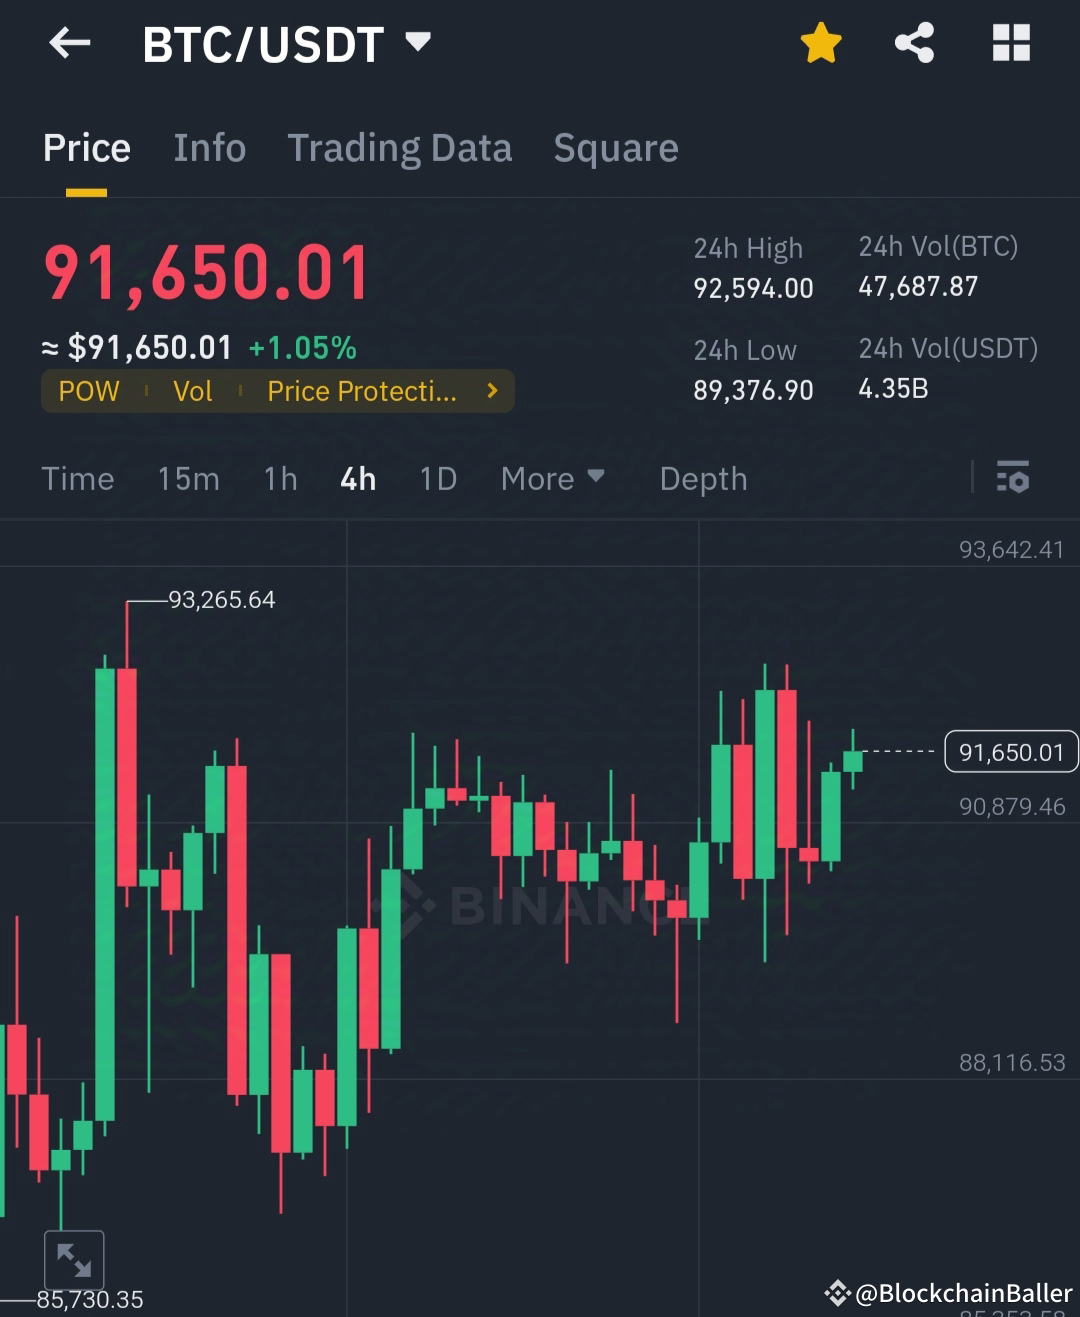This screenshot has width=1080, height=1317.
Task: Toggle BTC/USDT as favorite with the star
Action: tap(820, 42)
